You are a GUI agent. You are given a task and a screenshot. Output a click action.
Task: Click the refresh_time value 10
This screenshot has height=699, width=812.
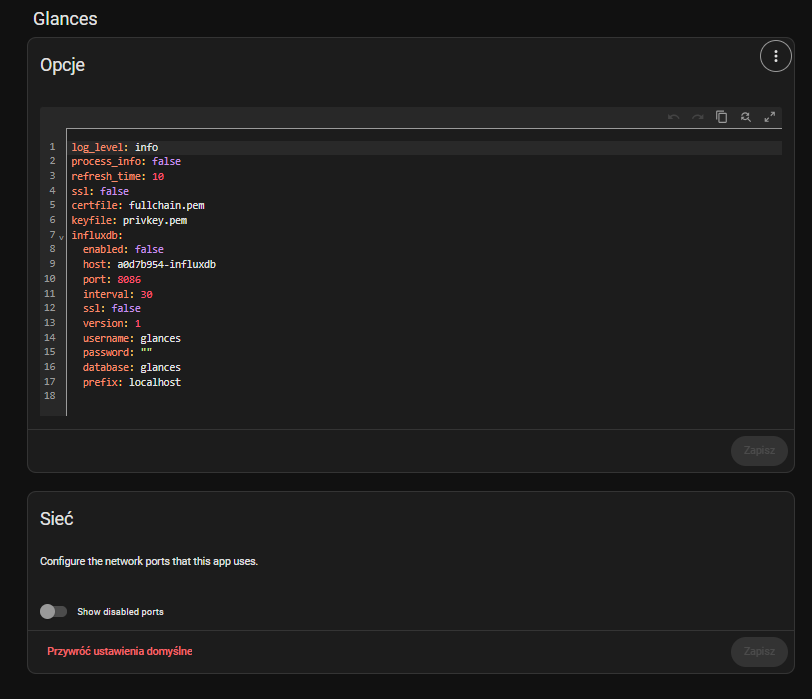[158, 176]
